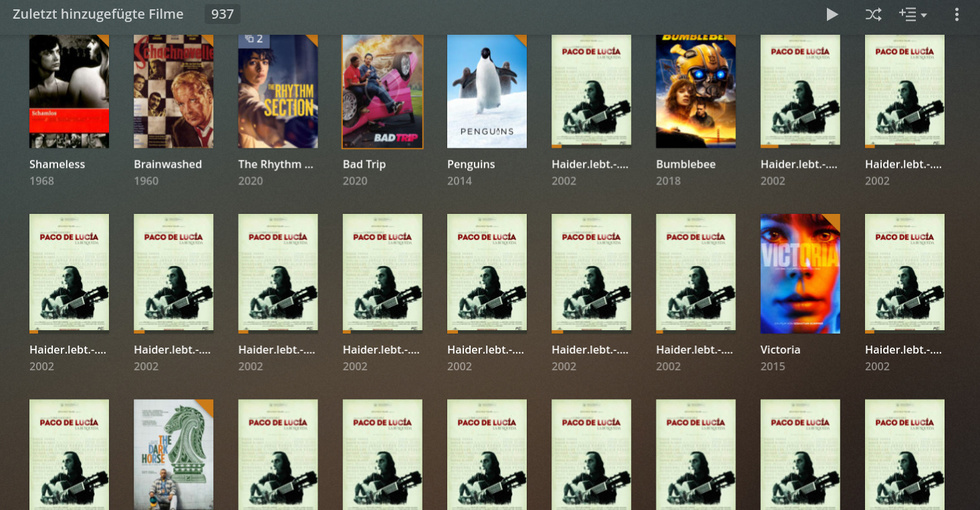
Task: Click the Shameless title link
Action: (x=57, y=164)
